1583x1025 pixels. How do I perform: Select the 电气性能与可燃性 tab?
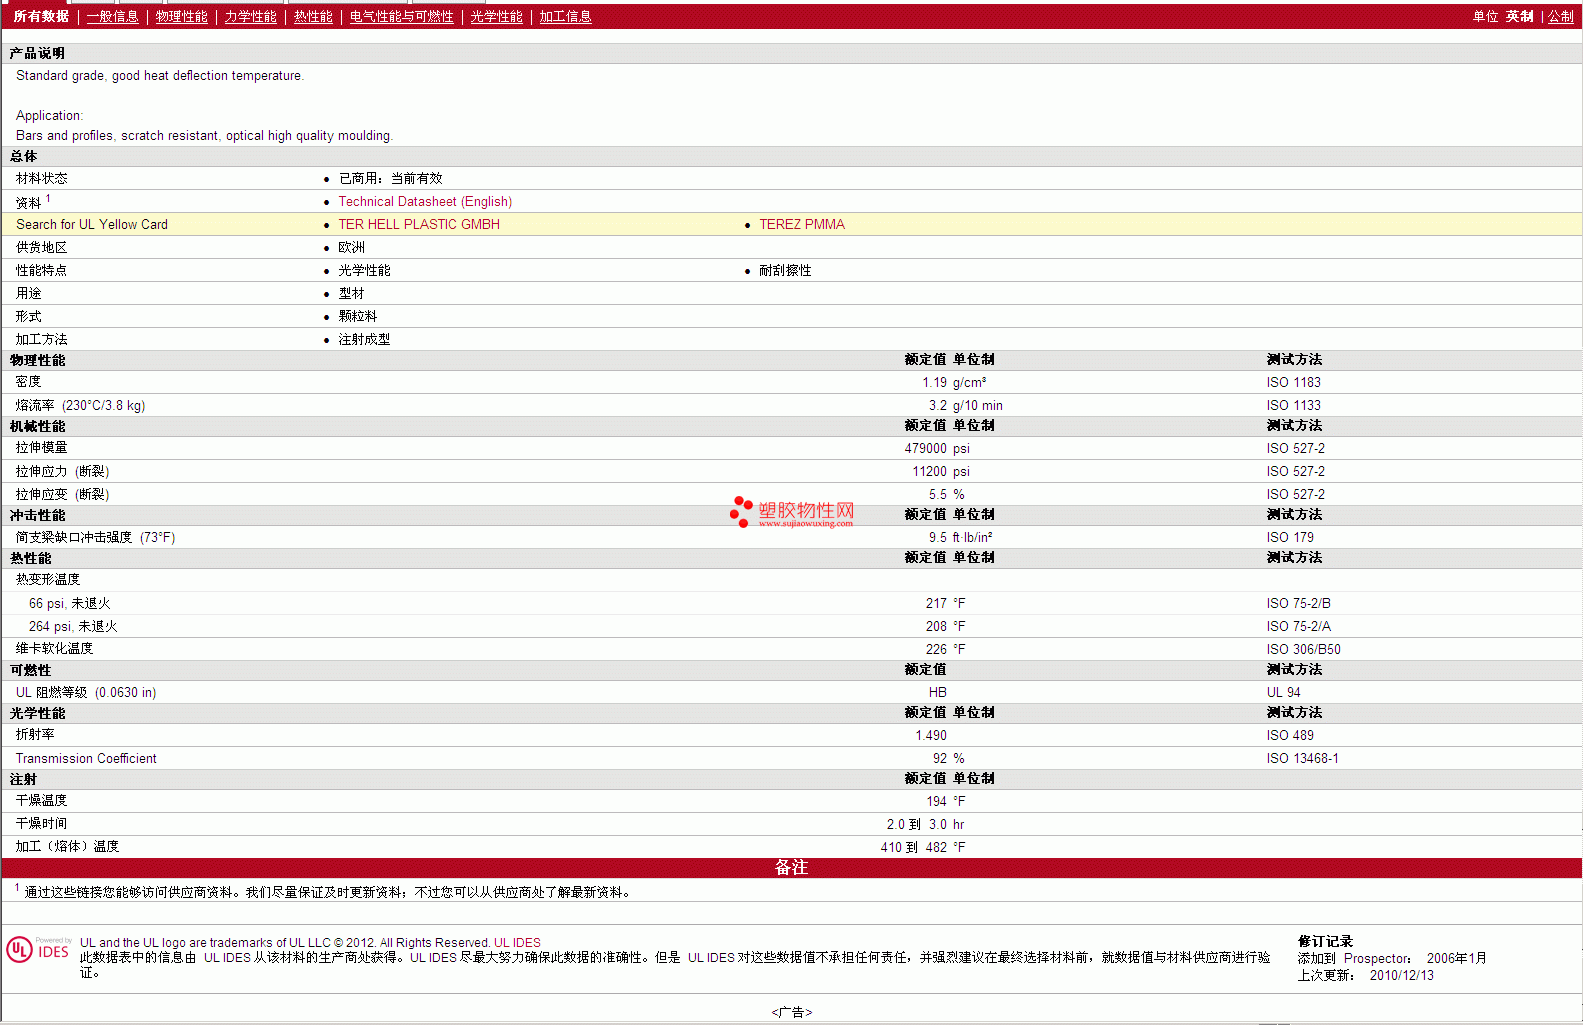[x=401, y=16]
